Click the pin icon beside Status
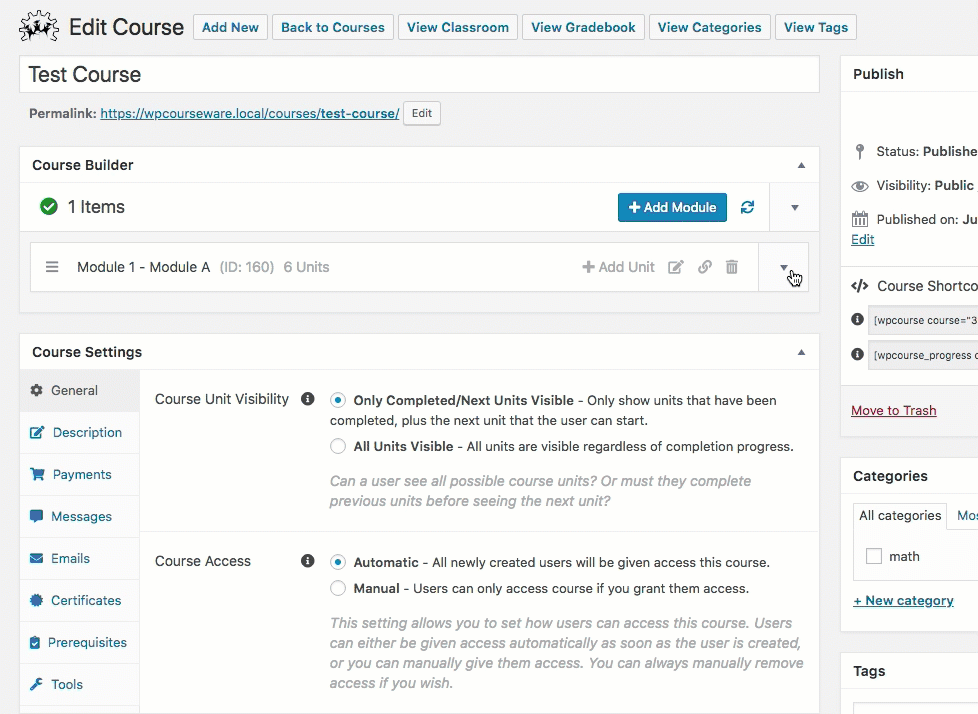This screenshot has height=714, width=978. [860, 152]
